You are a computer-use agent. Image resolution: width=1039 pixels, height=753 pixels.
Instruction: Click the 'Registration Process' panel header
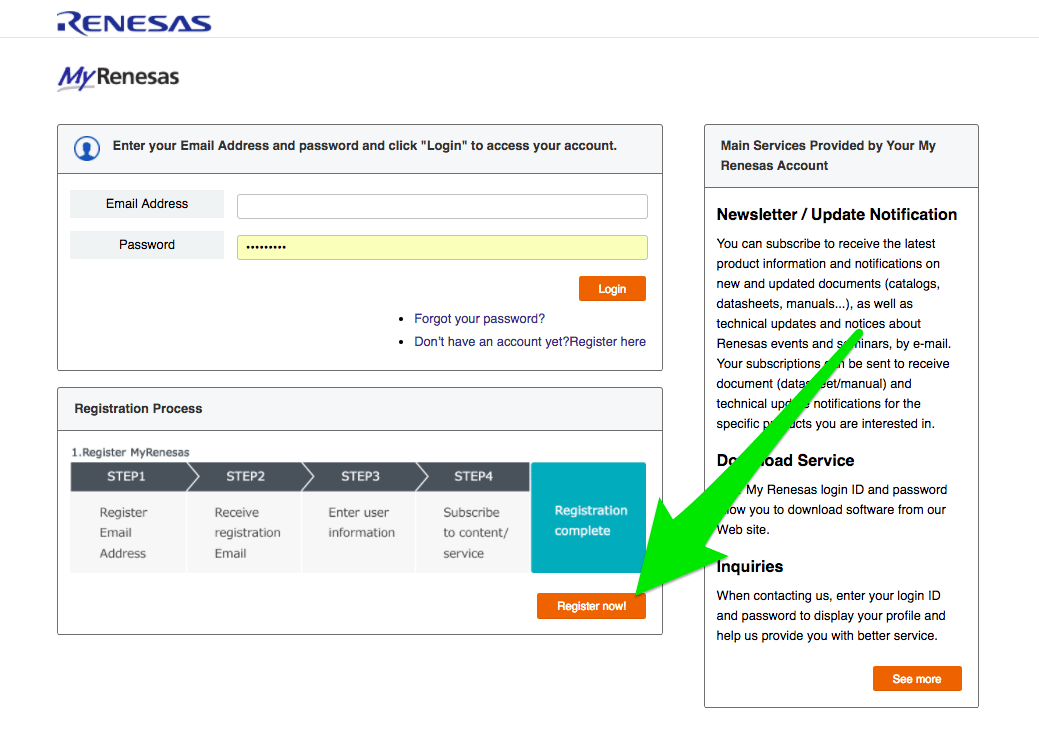[x=138, y=409]
